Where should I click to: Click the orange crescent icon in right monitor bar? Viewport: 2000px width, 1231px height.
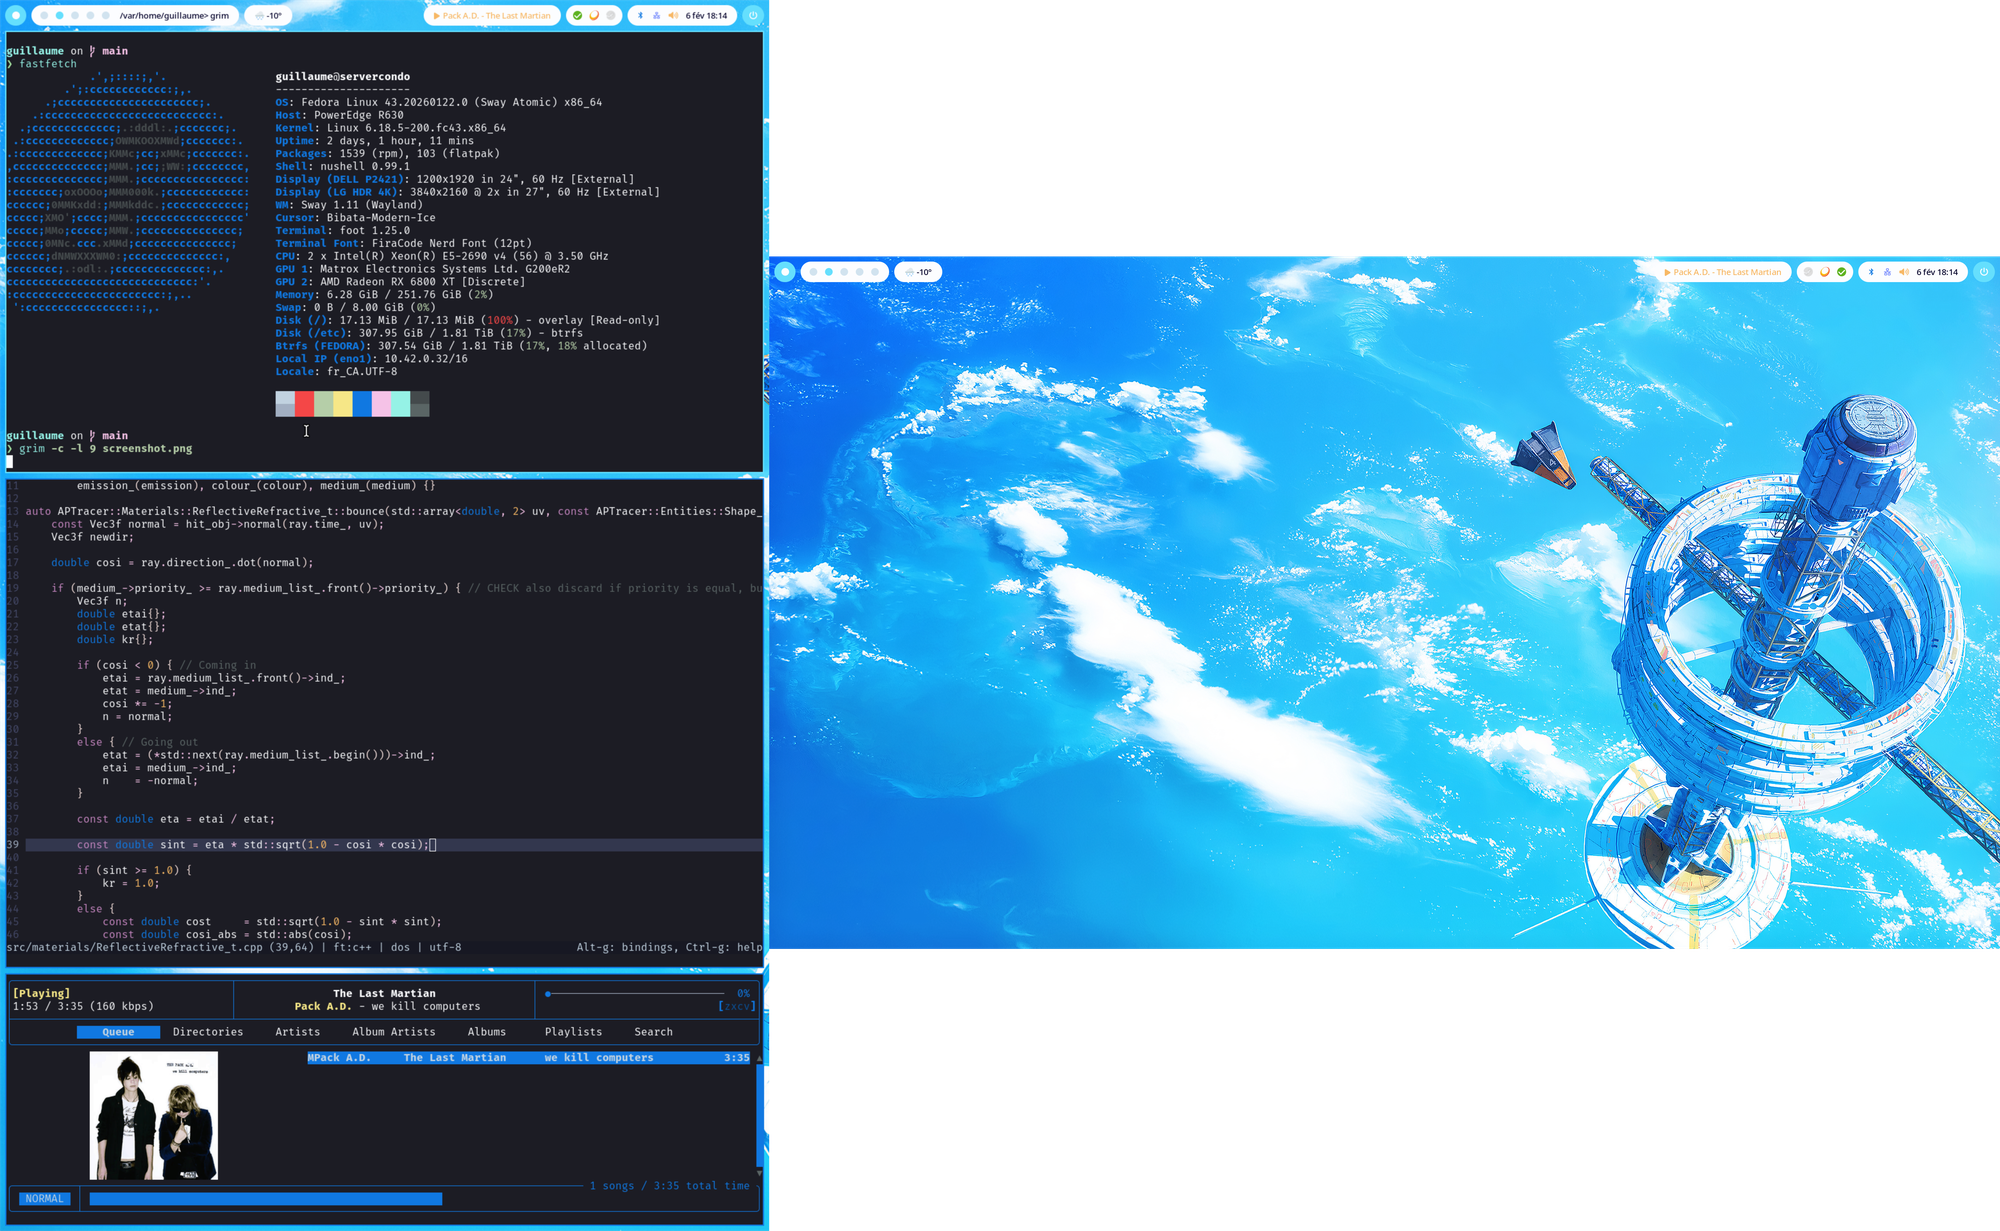(1825, 272)
